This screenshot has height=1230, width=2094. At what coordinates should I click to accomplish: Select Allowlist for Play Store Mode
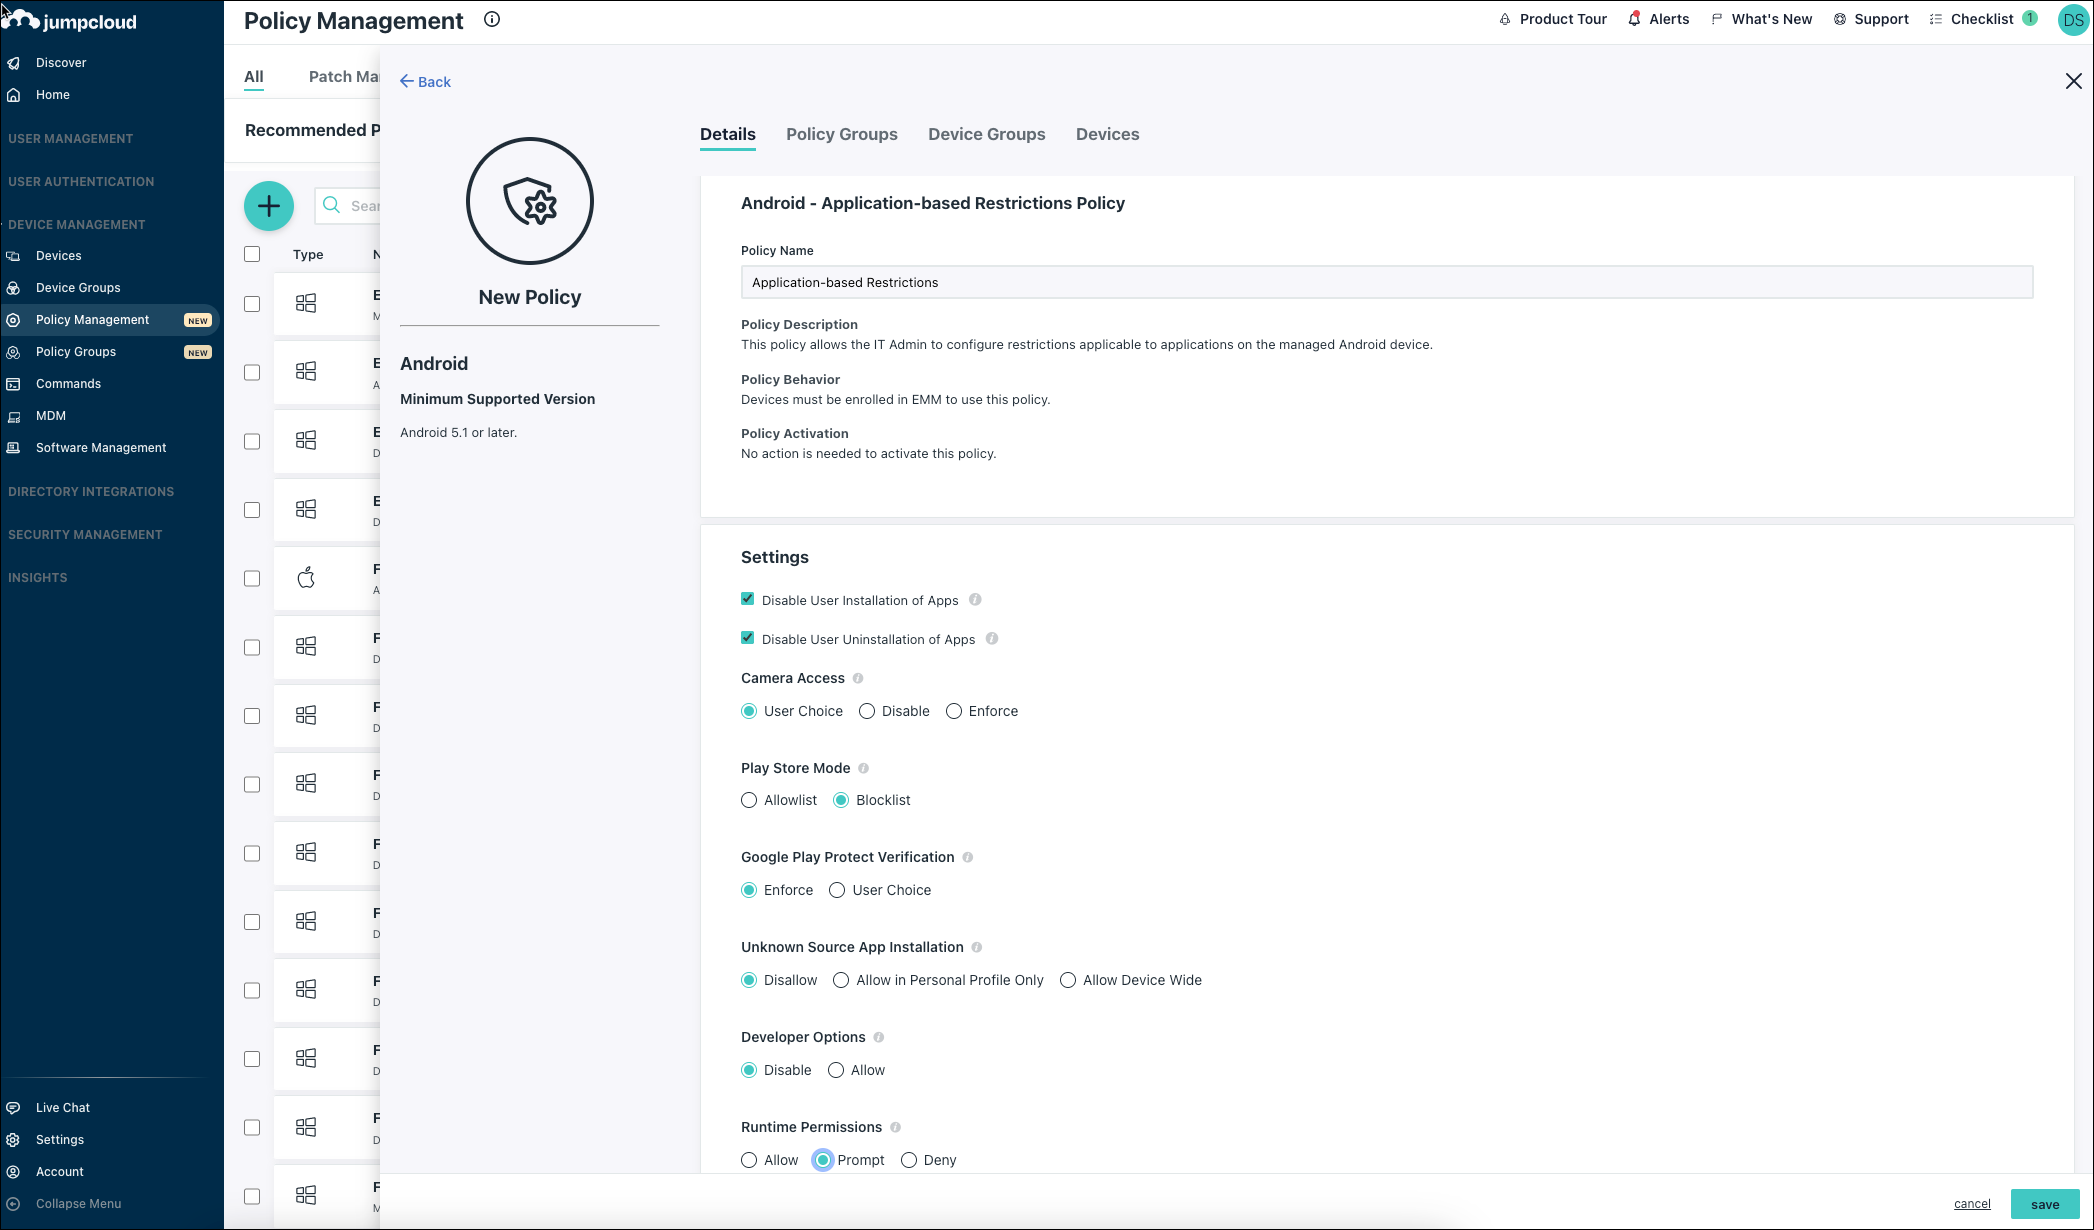[749, 800]
